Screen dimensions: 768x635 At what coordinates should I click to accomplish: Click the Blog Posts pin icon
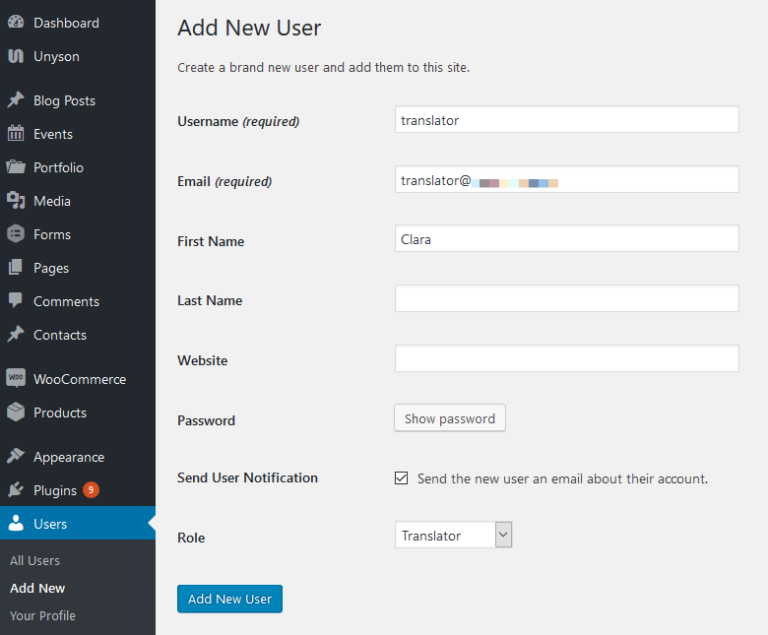[x=16, y=100]
